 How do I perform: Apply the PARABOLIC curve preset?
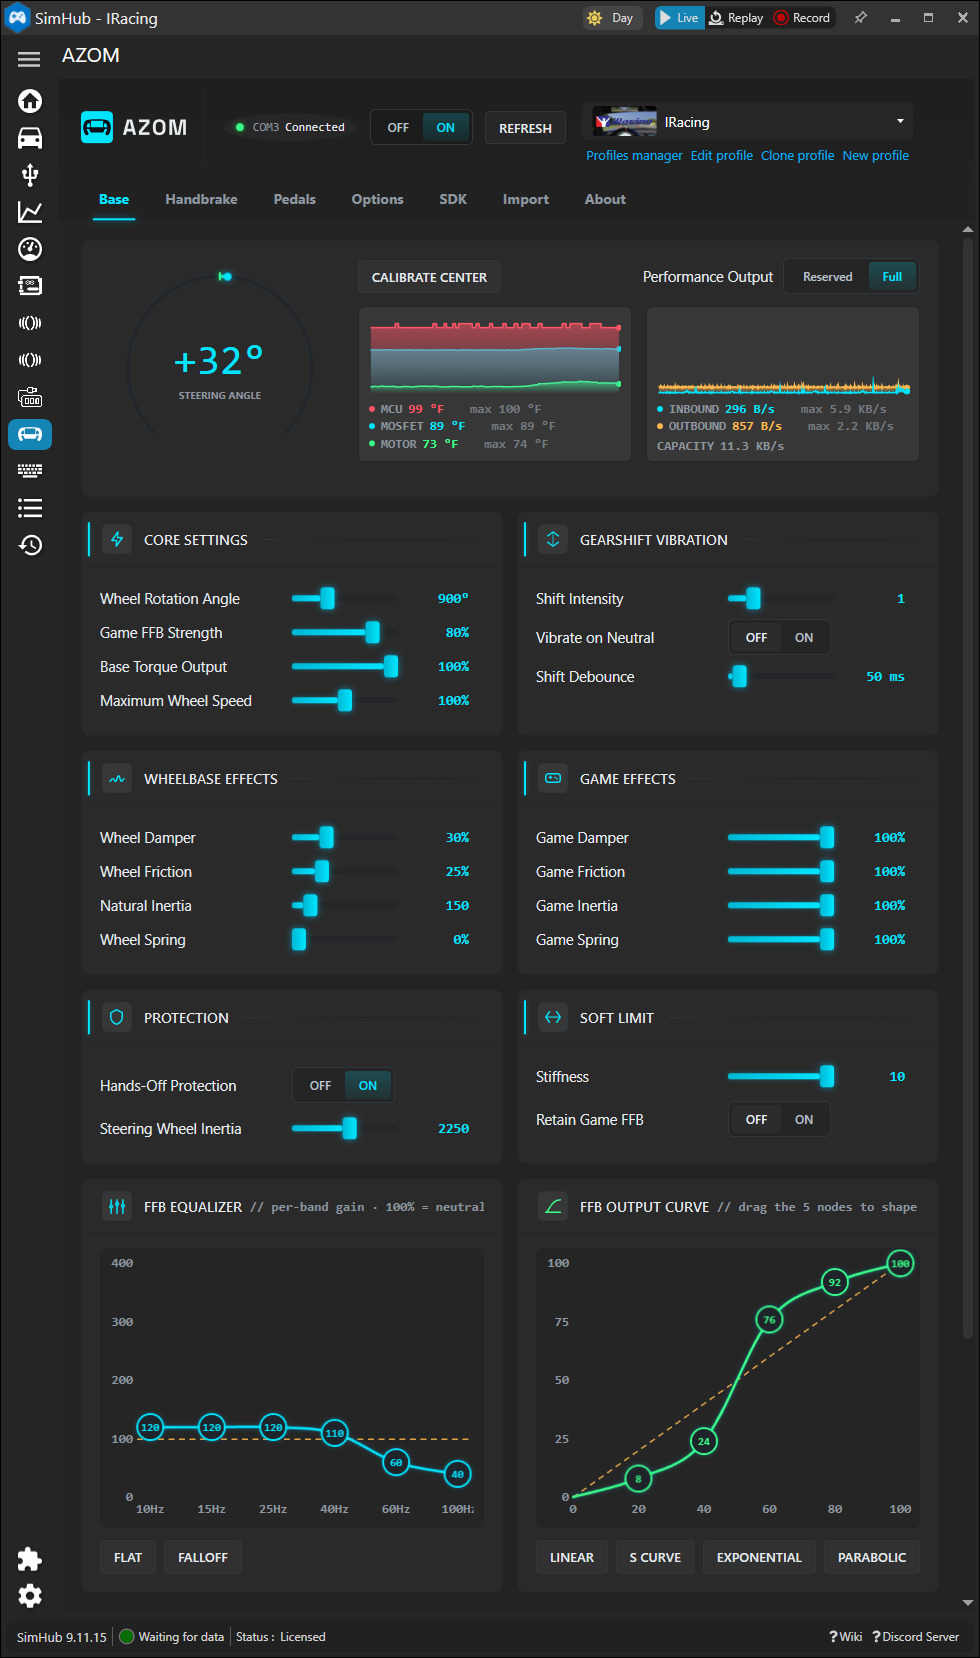pos(872,1557)
